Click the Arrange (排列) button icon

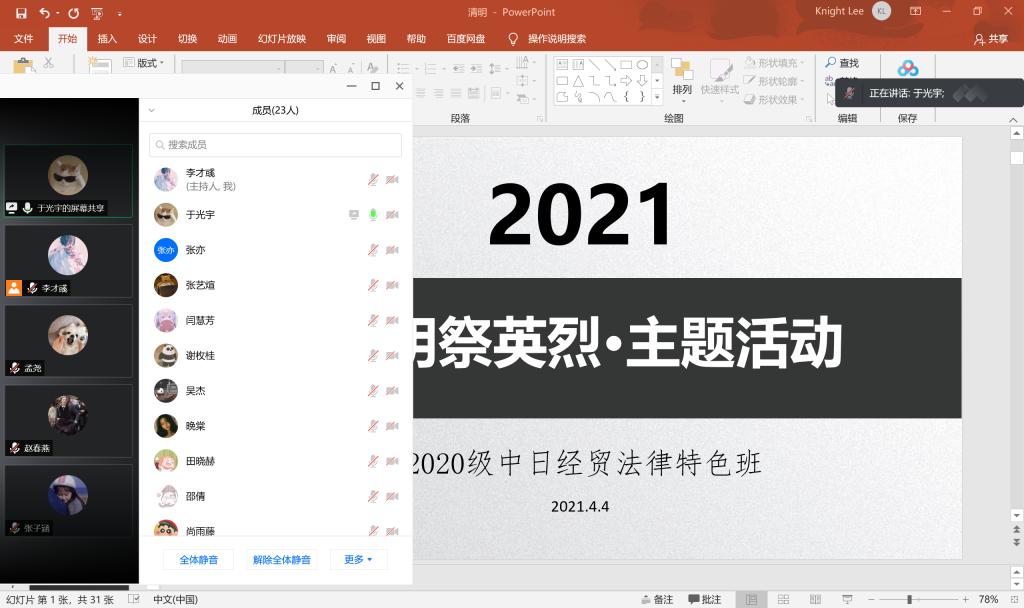tap(682, 70)
